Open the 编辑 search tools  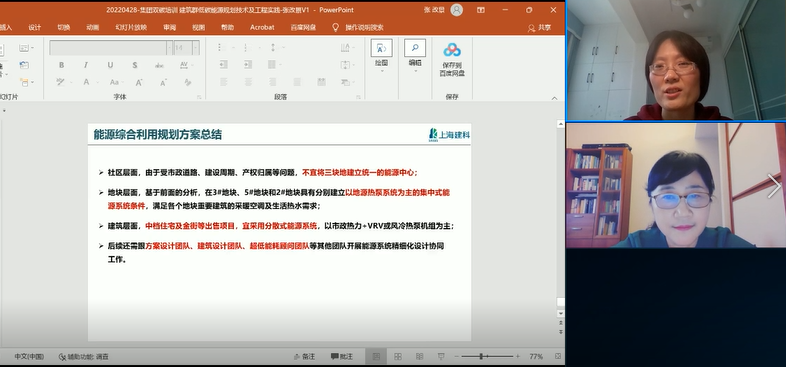(415, 55)
